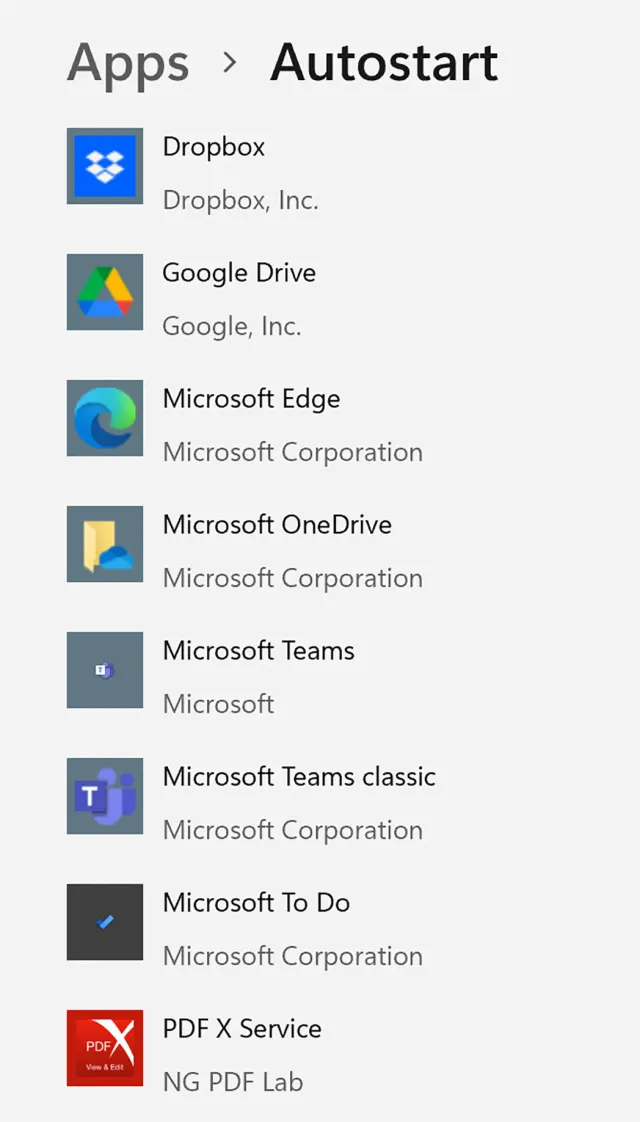Select the Google Drive entry name

click(239, 273)
